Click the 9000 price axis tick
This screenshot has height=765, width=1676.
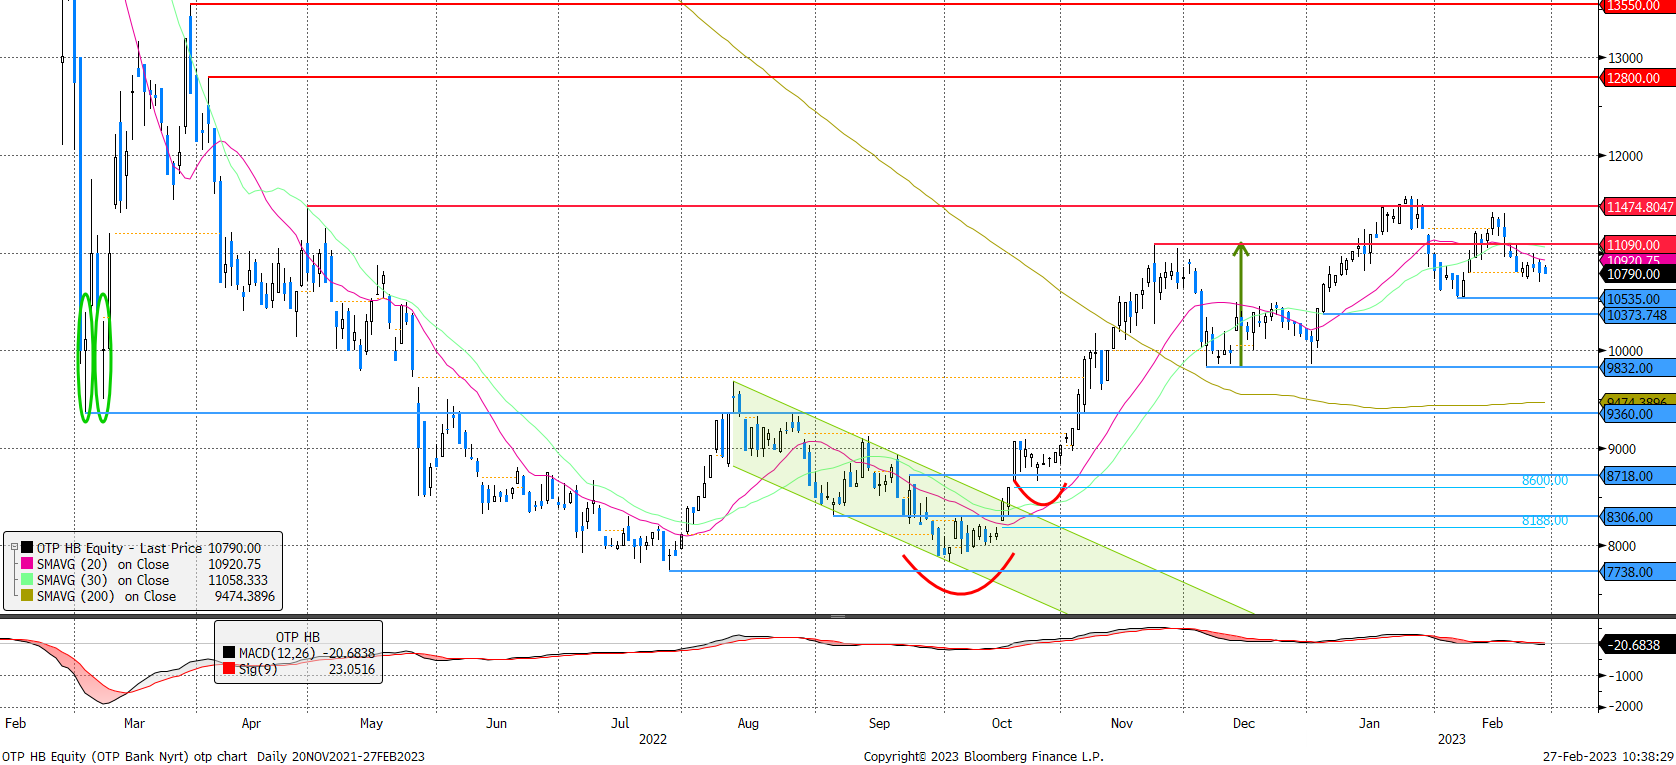(x=1622, y=449)
